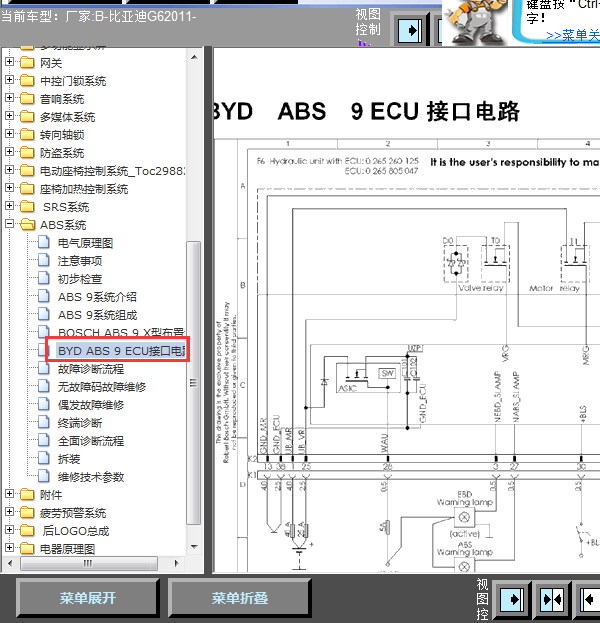
Task: Click the SRS系统 folder icon
Action: (x=27, y=206)
